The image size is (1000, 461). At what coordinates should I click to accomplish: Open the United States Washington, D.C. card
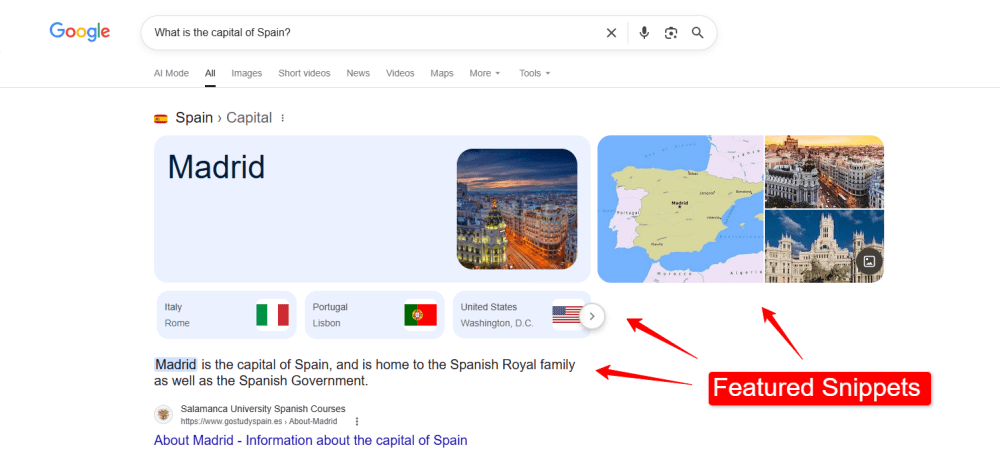(x=522, y=315)
